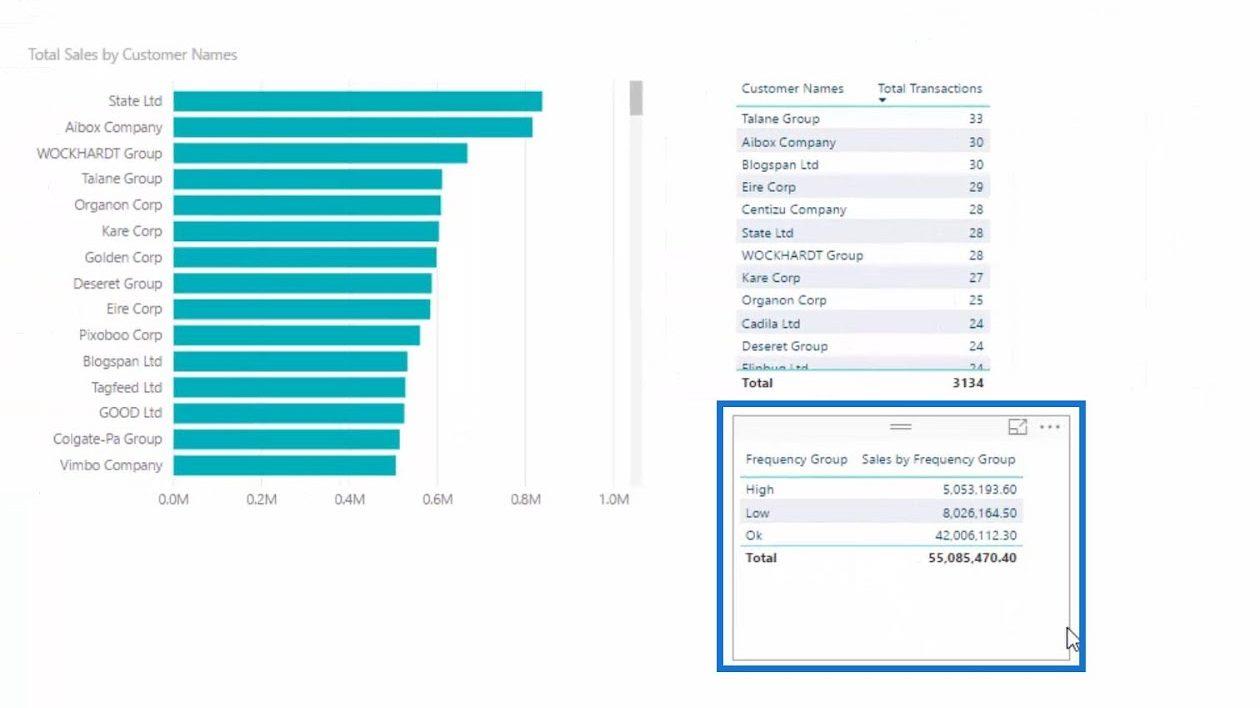Select the WOCKHARDT Group bar
1260x708 pixels.
point(320,153)
